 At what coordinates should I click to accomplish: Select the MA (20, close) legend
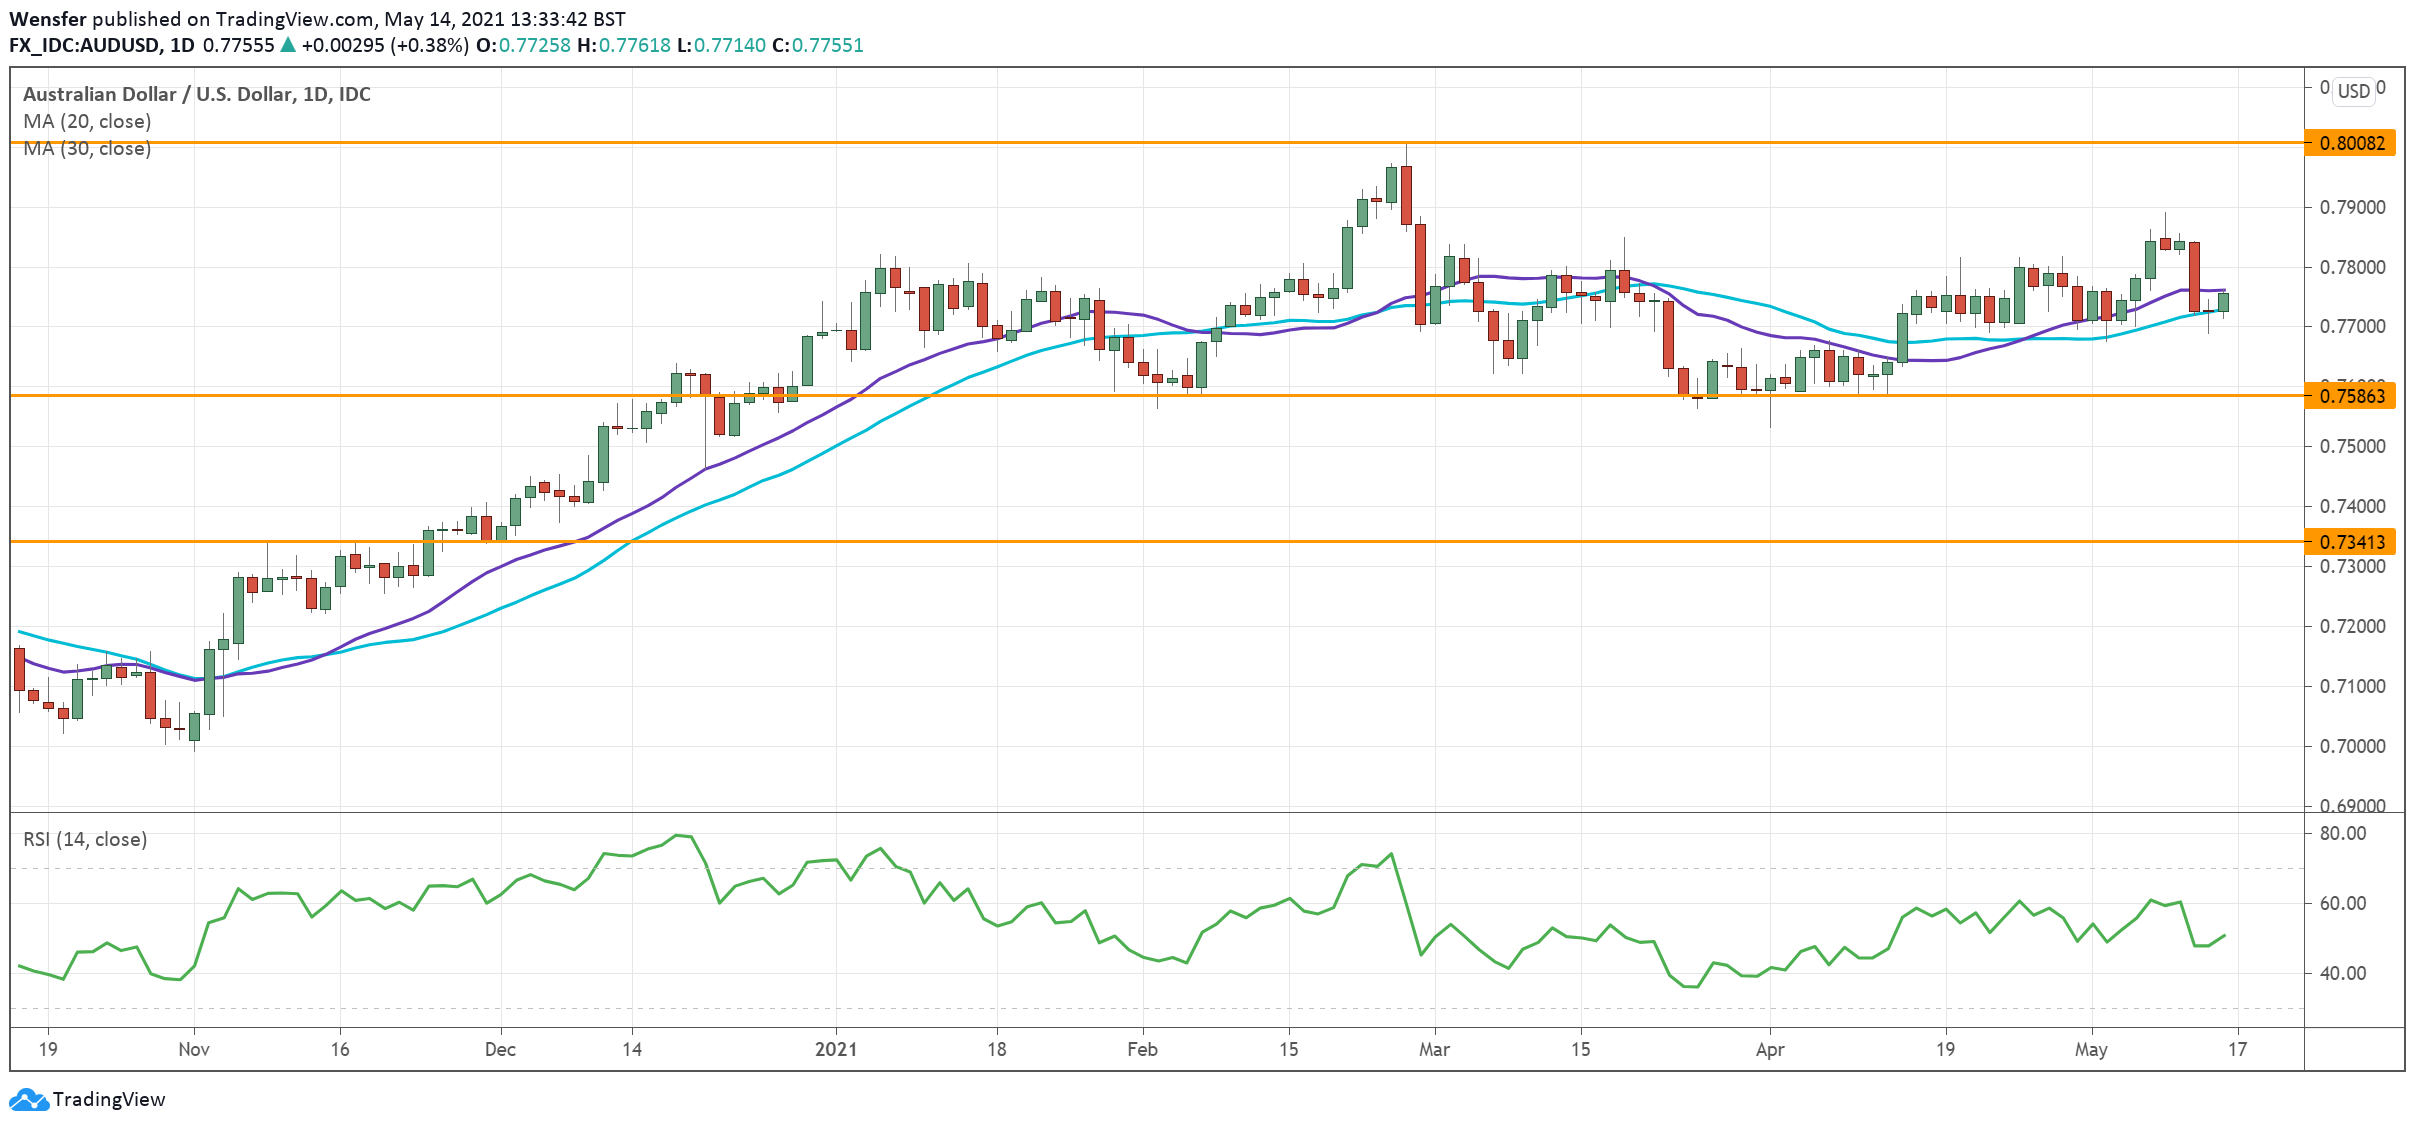(x=87, y=121)
